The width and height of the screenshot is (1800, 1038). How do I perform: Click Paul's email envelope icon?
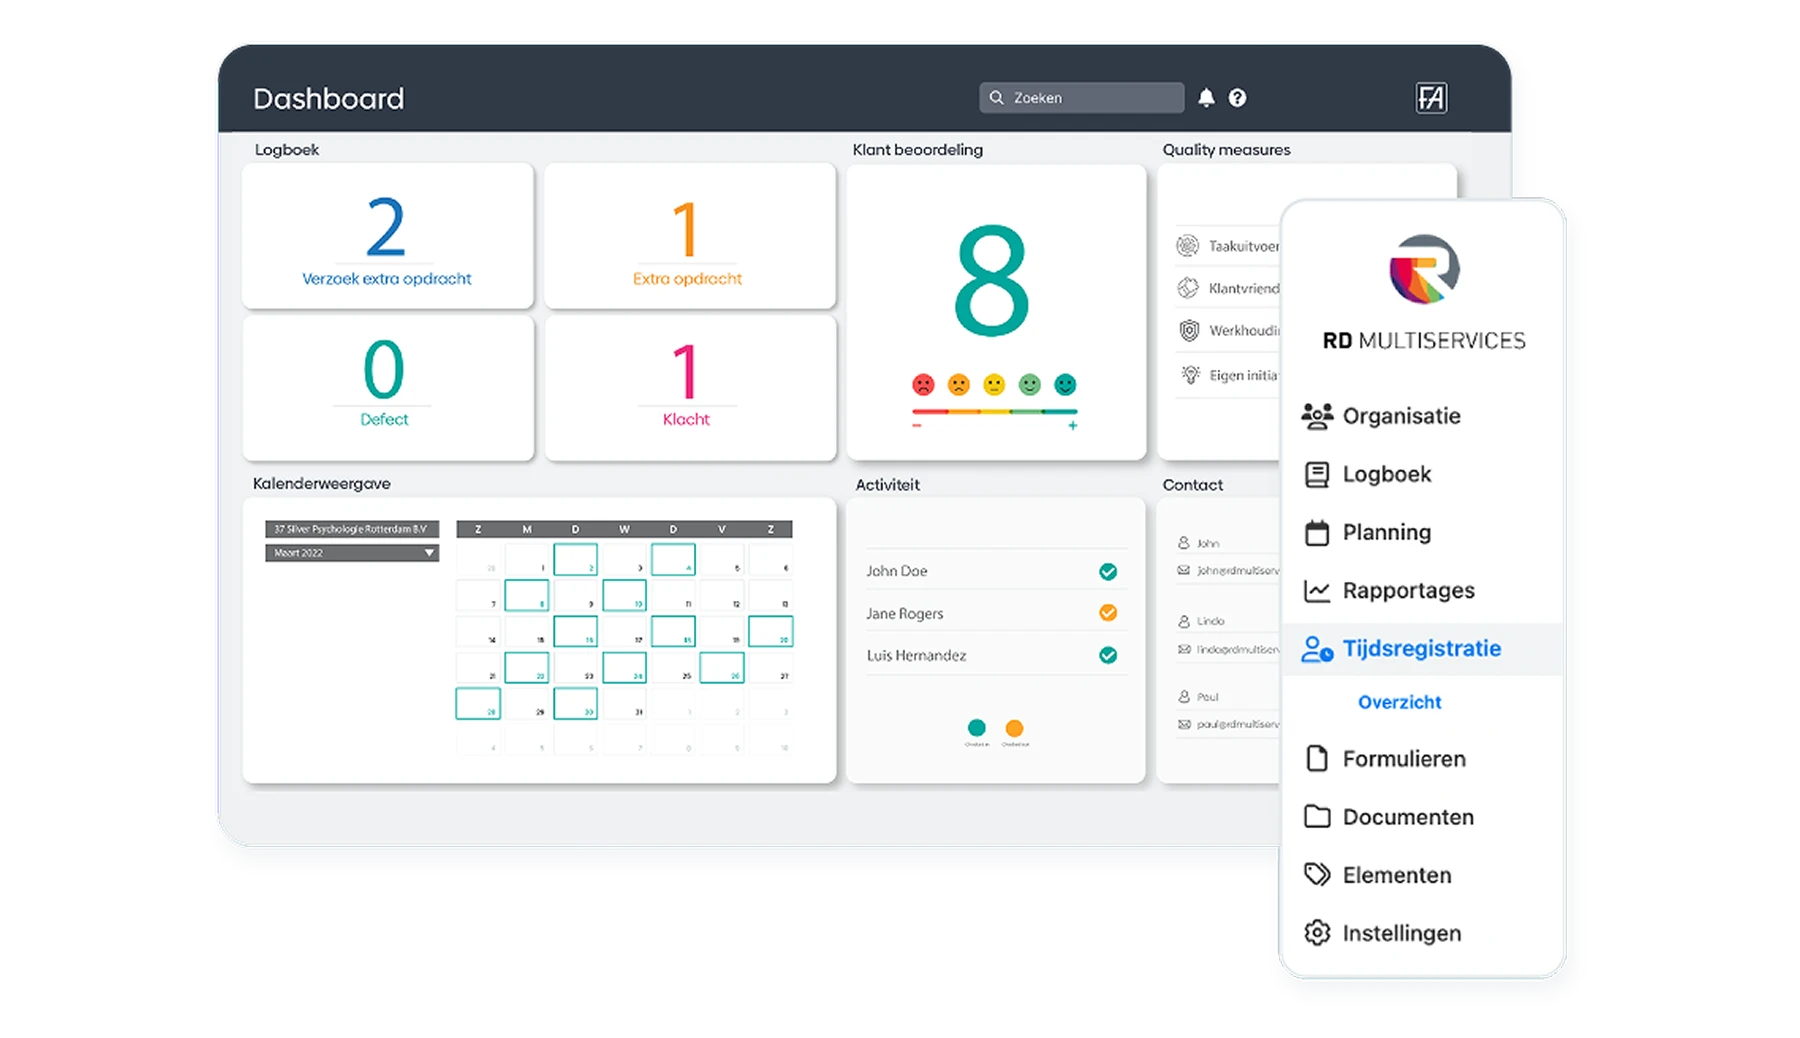click(1184, 724)
